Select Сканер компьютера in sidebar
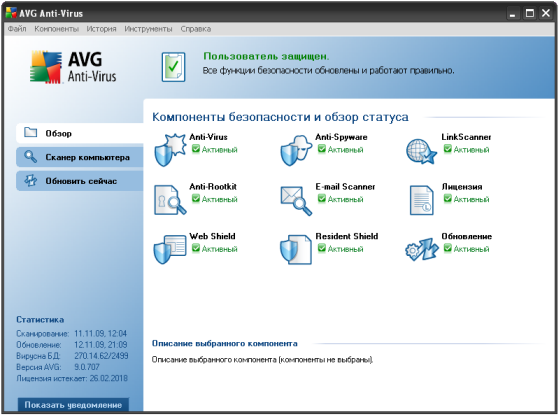 click(80, 157)
